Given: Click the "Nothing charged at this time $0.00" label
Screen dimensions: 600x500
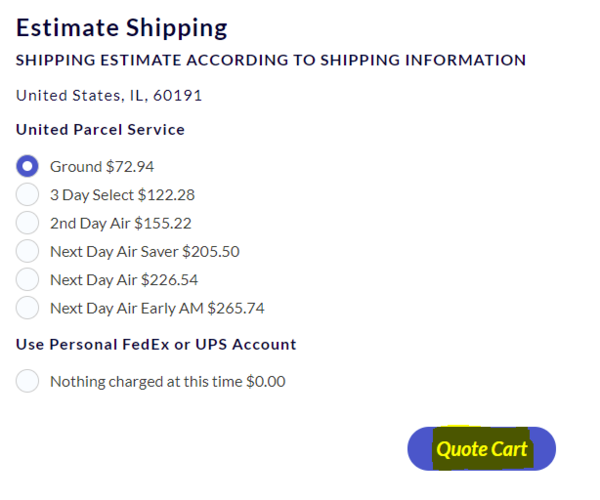Looking at the screenshot, I should pyautogui.click(x=167, y=381).
